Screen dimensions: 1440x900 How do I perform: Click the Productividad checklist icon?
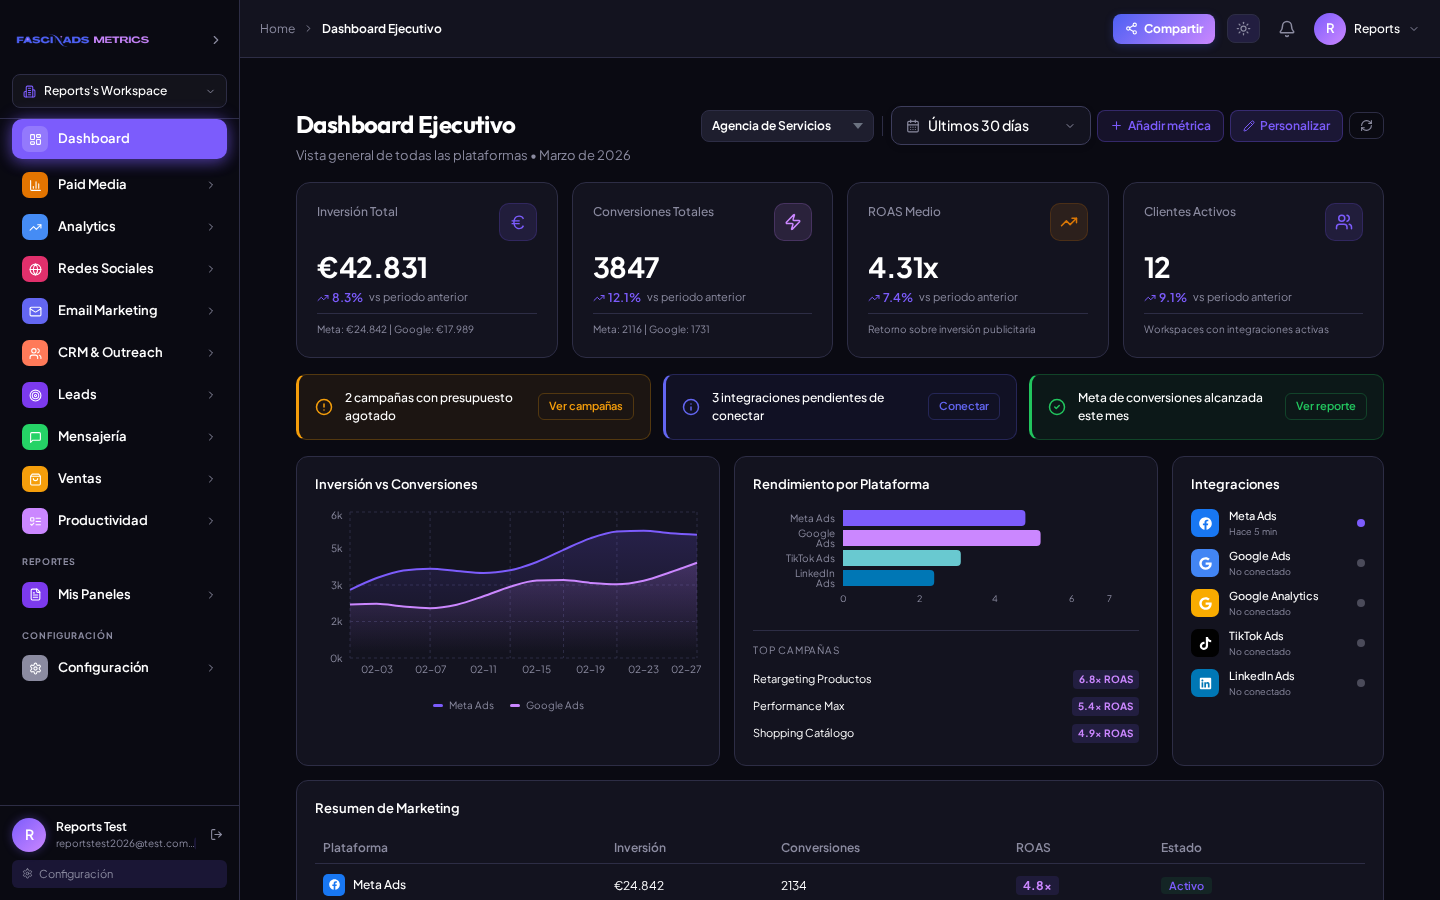[x=35, y=521]
